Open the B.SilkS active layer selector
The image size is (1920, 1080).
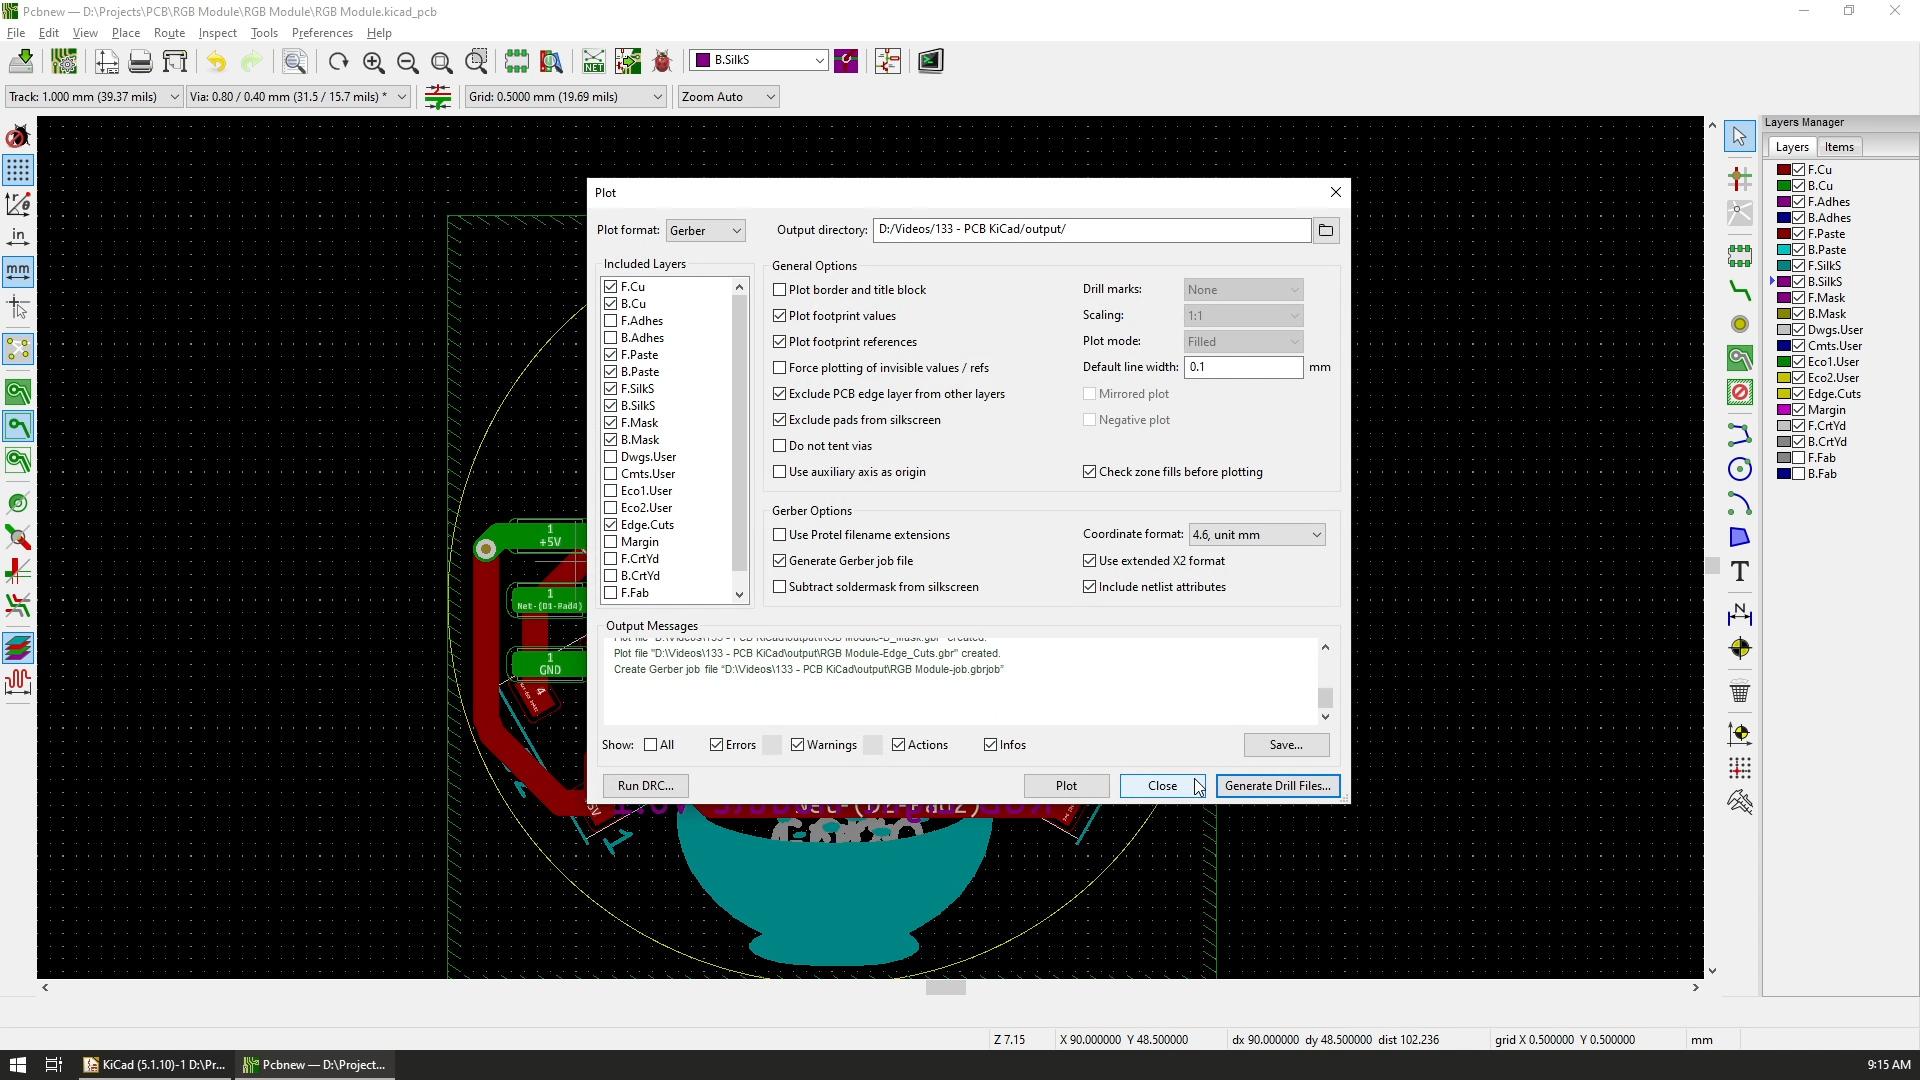[759, 61]
